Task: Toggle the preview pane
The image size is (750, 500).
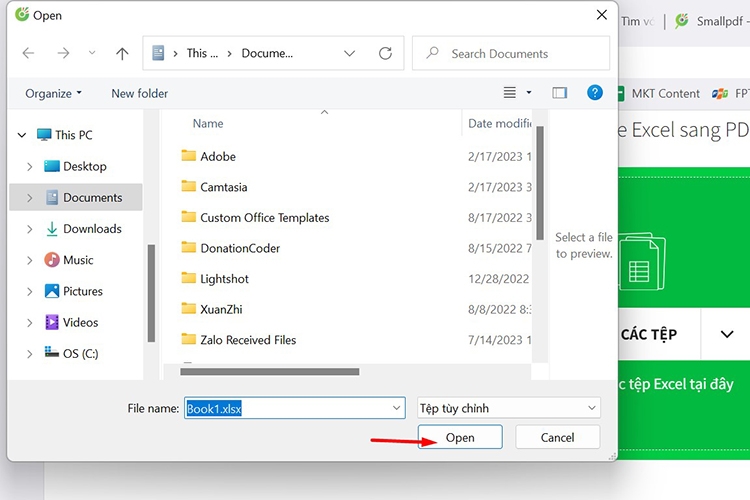Action: point(560,92)
